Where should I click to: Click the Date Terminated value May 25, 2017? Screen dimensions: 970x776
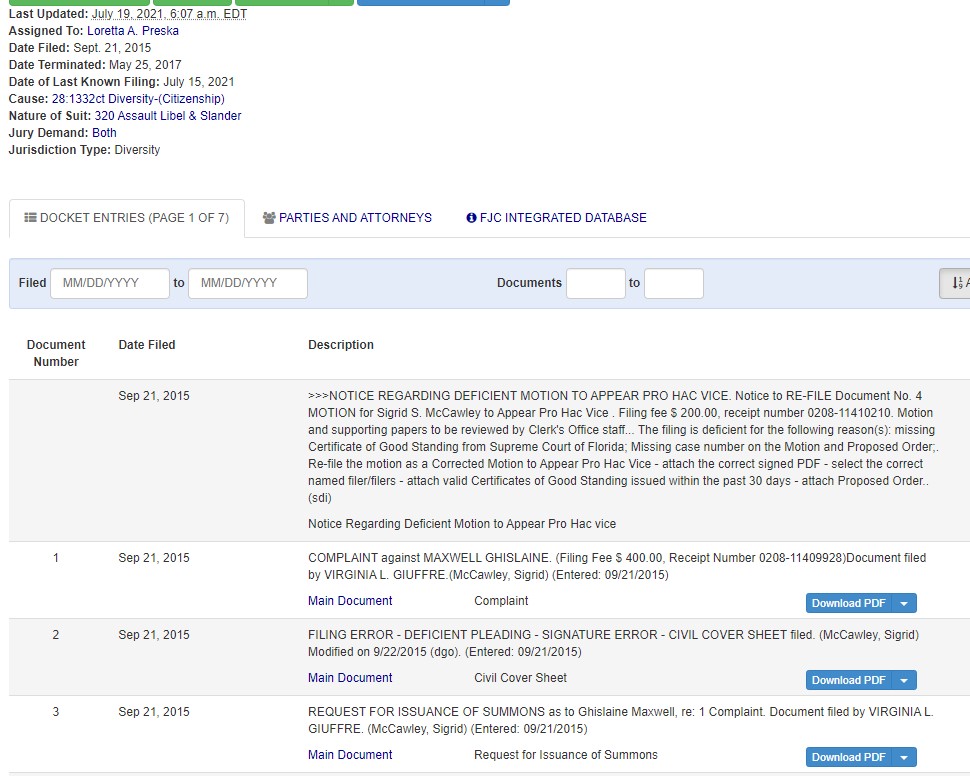(x=145, y=65)
